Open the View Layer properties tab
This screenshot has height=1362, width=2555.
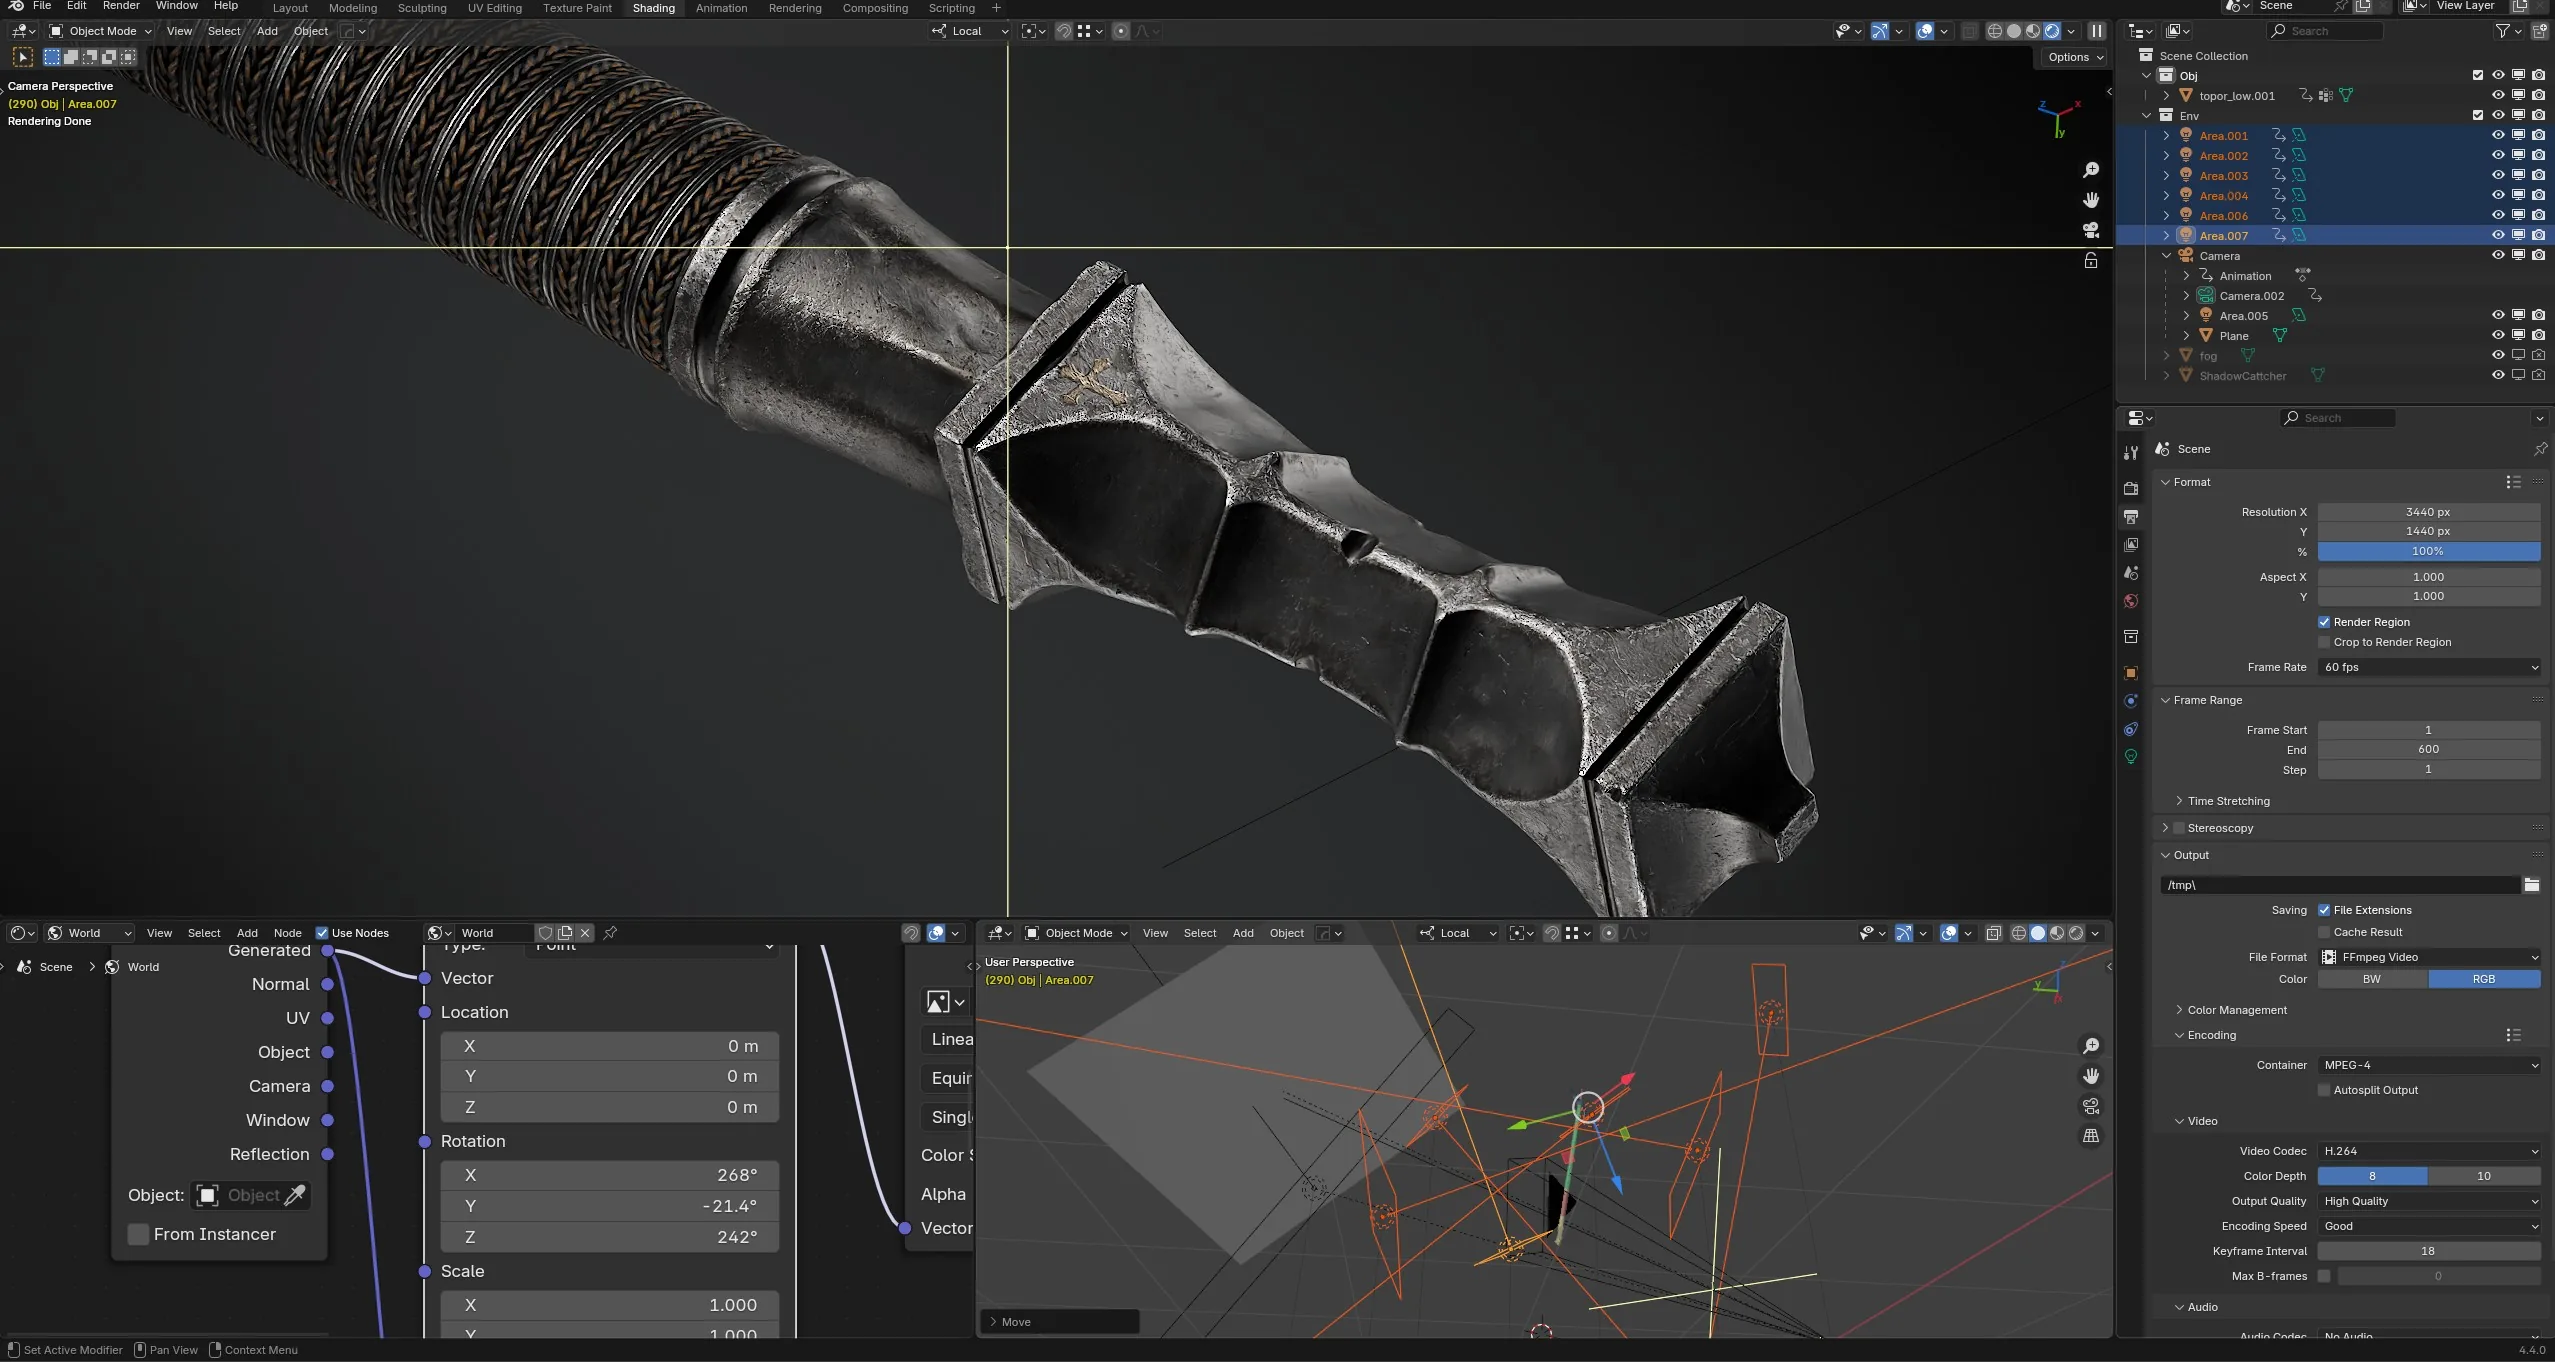point(2131,545)
